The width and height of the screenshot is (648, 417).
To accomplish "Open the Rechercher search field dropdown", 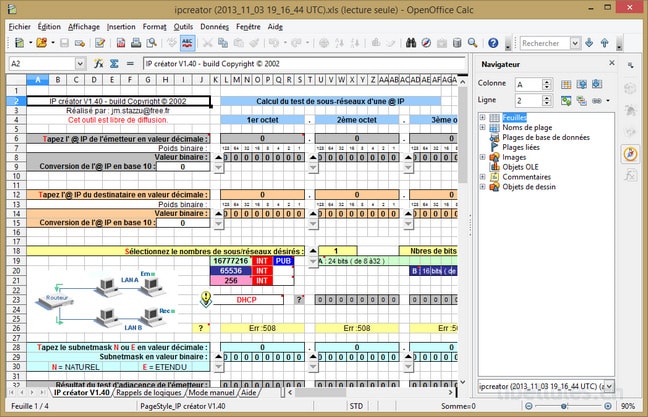I will click(575, 43).
